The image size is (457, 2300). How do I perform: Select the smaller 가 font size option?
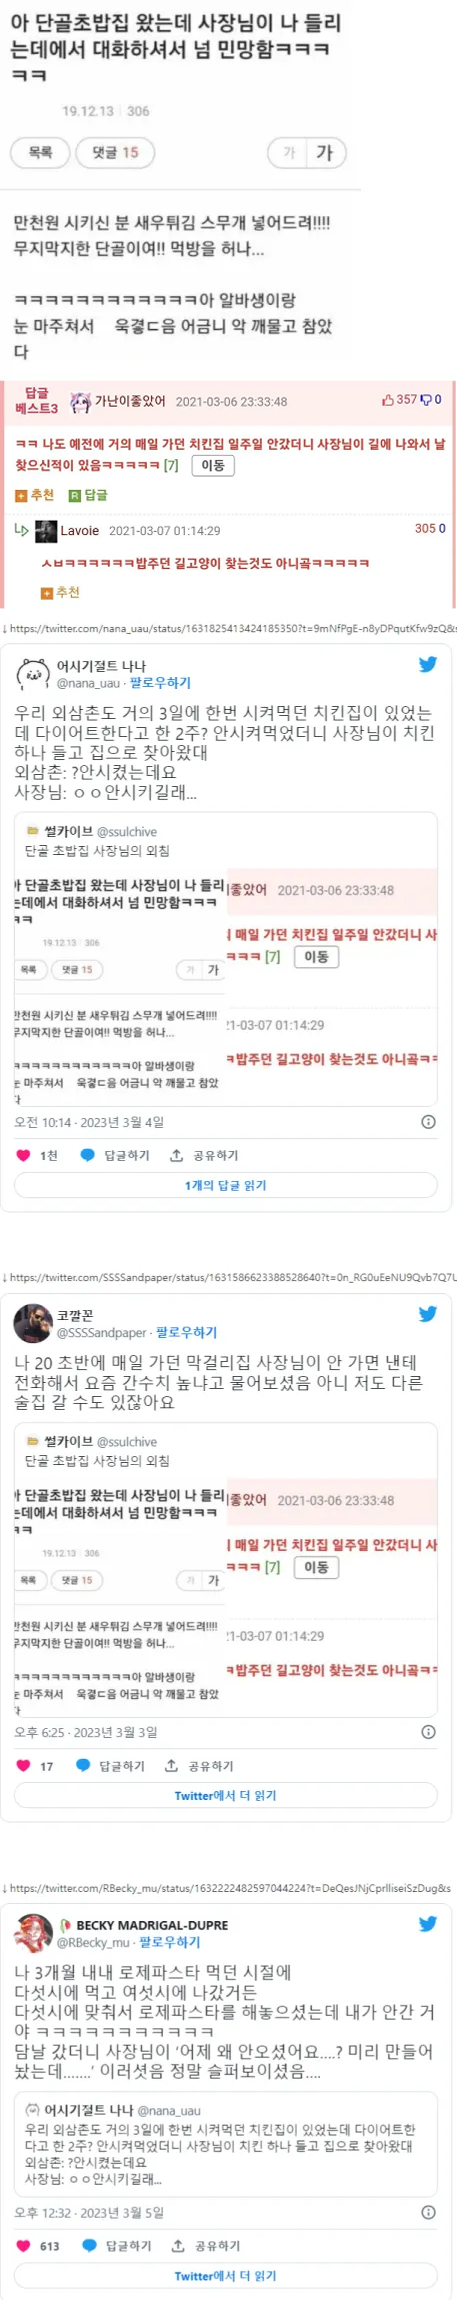(x=289, y=153)
